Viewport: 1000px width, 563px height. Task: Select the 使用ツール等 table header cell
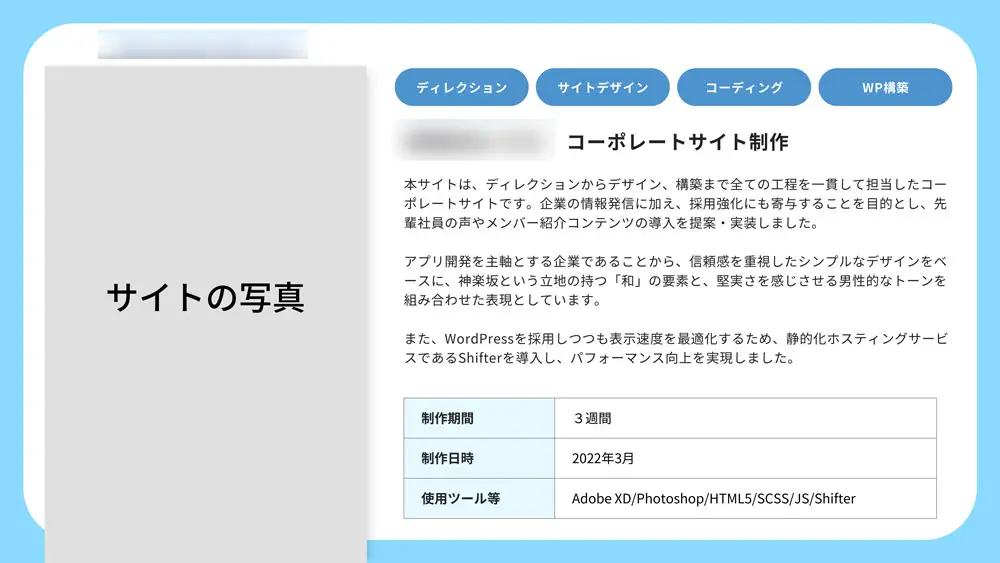(479, 499)
